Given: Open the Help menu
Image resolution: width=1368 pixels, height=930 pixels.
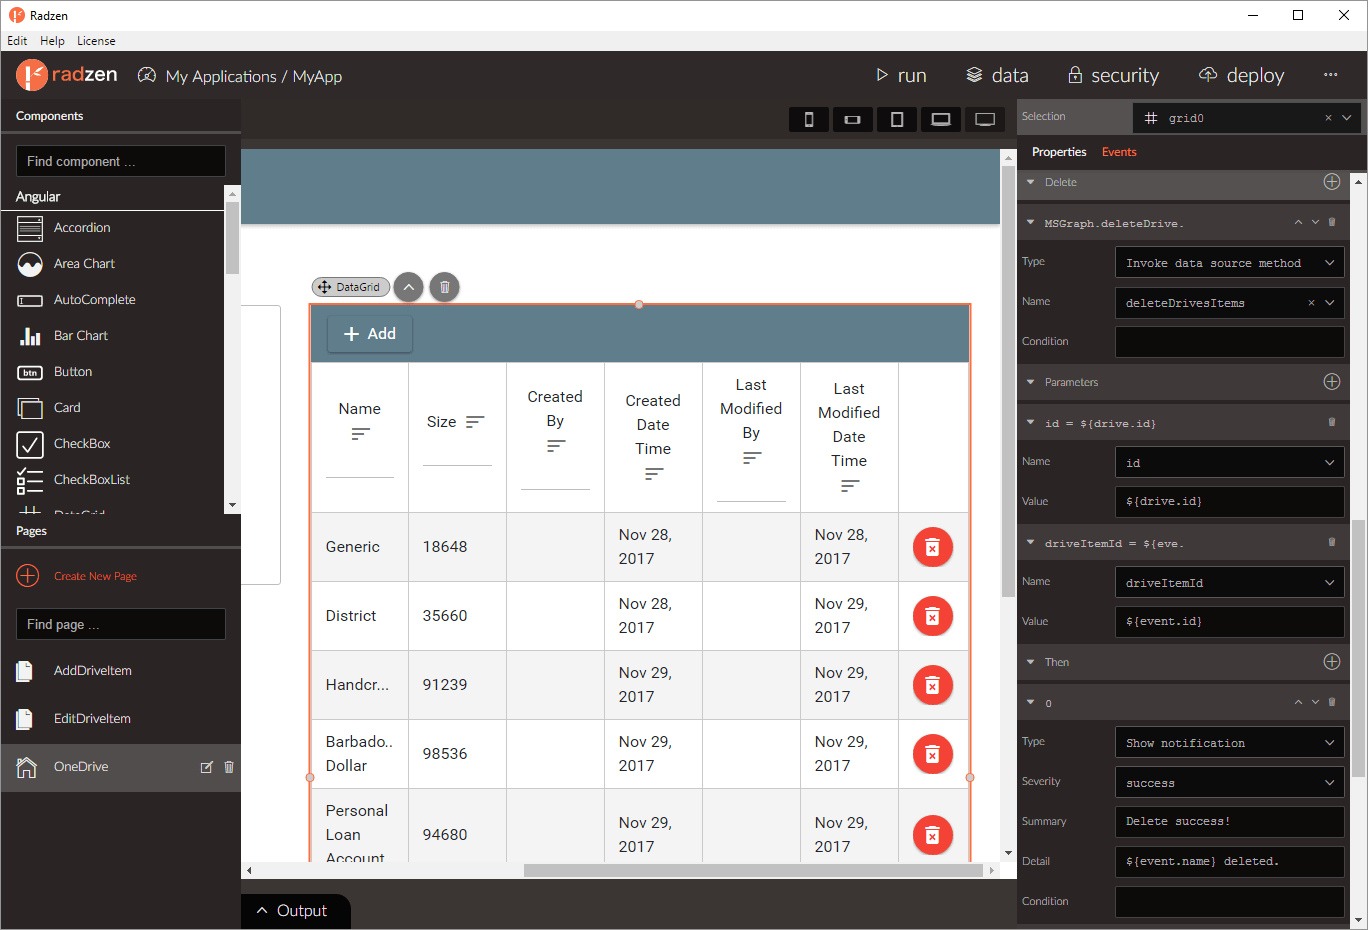Looking at the screenshot, I should tap(52, 41).
